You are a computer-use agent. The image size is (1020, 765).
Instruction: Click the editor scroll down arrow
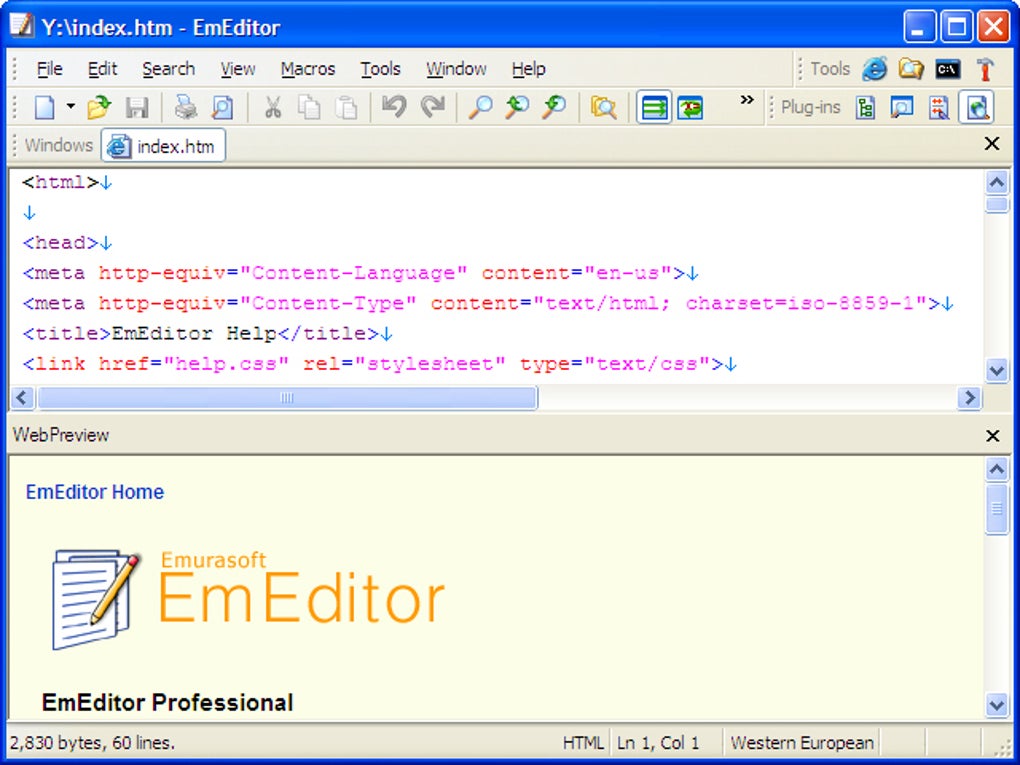997,370
